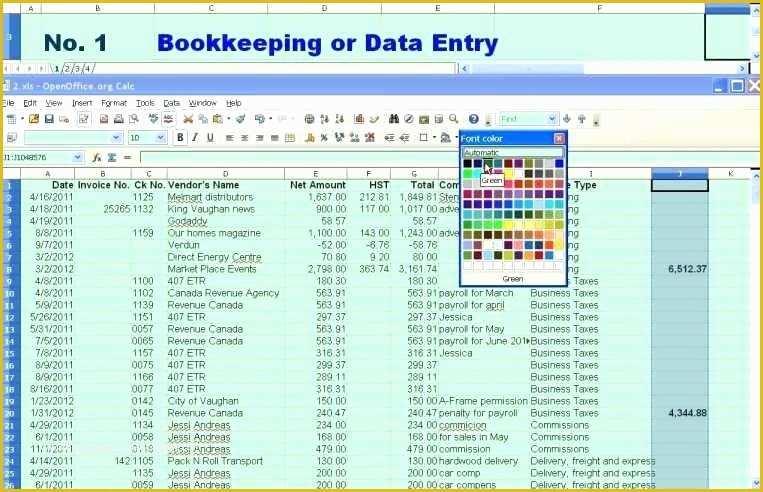763x492 pixels.
Task: Click the Sort Ascending icon
Action: (325, 119)
